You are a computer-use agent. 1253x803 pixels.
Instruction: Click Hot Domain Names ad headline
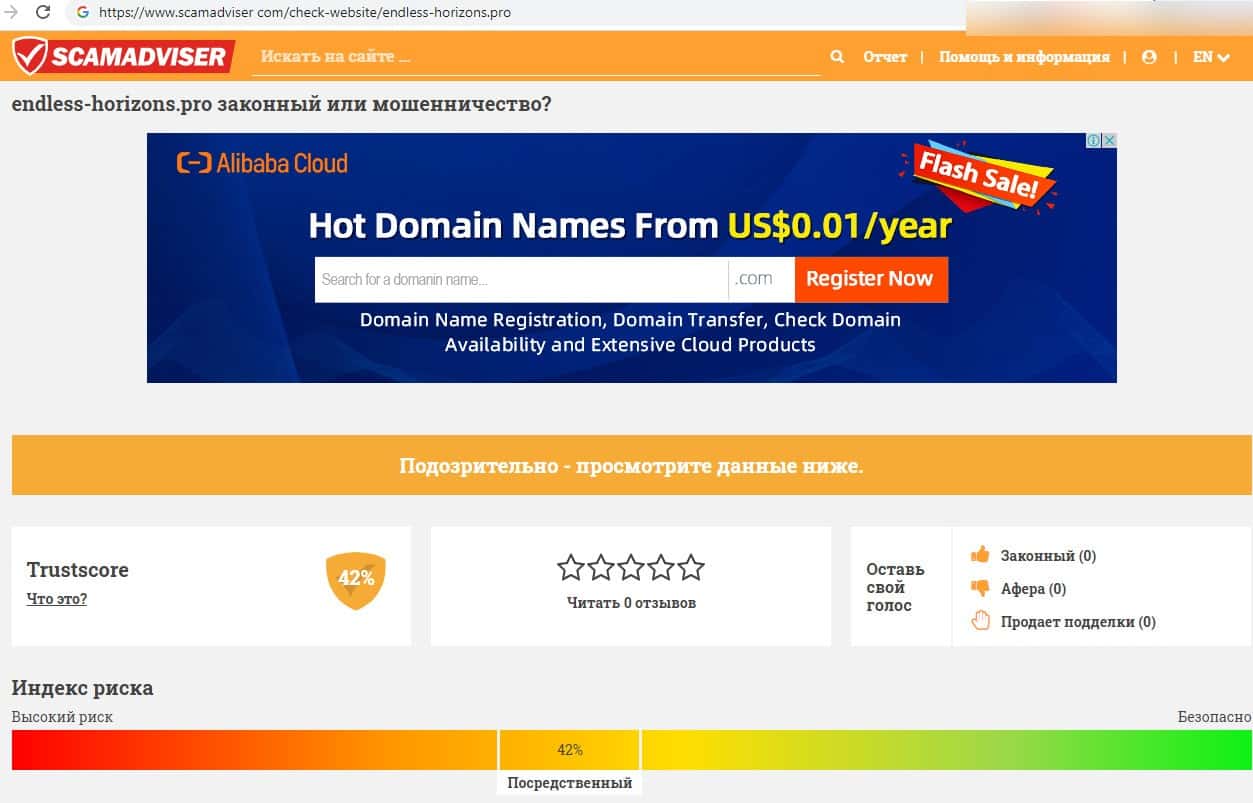click(630, 226)
